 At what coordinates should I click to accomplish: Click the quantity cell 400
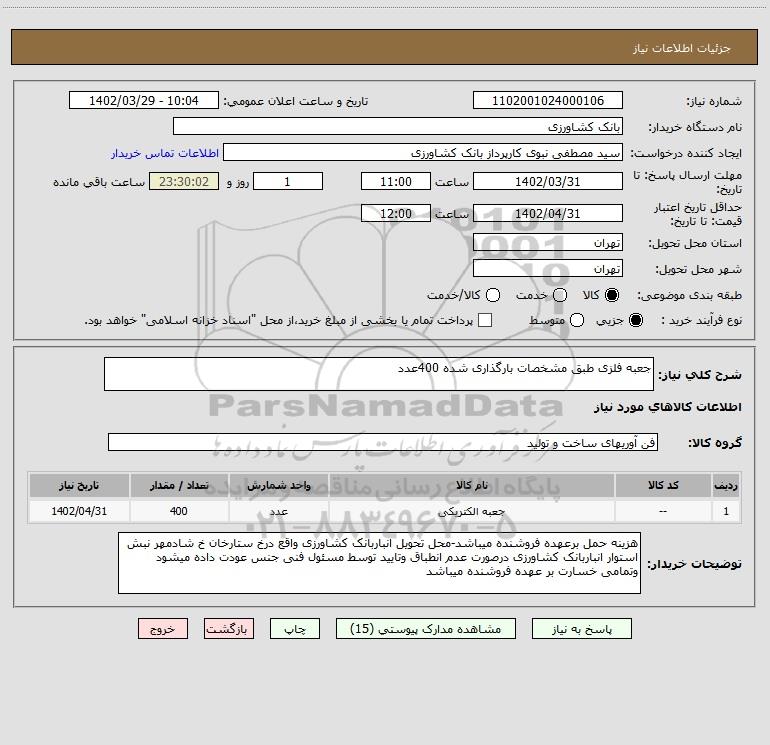tap(179, 511)
